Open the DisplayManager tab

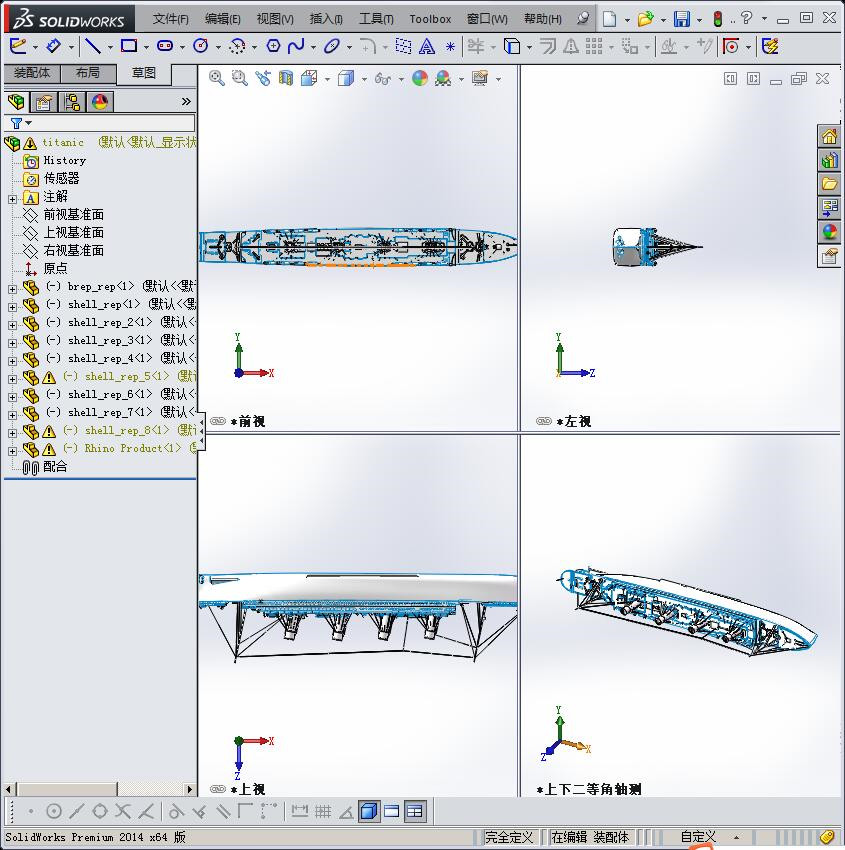click(x=100, y=102)
